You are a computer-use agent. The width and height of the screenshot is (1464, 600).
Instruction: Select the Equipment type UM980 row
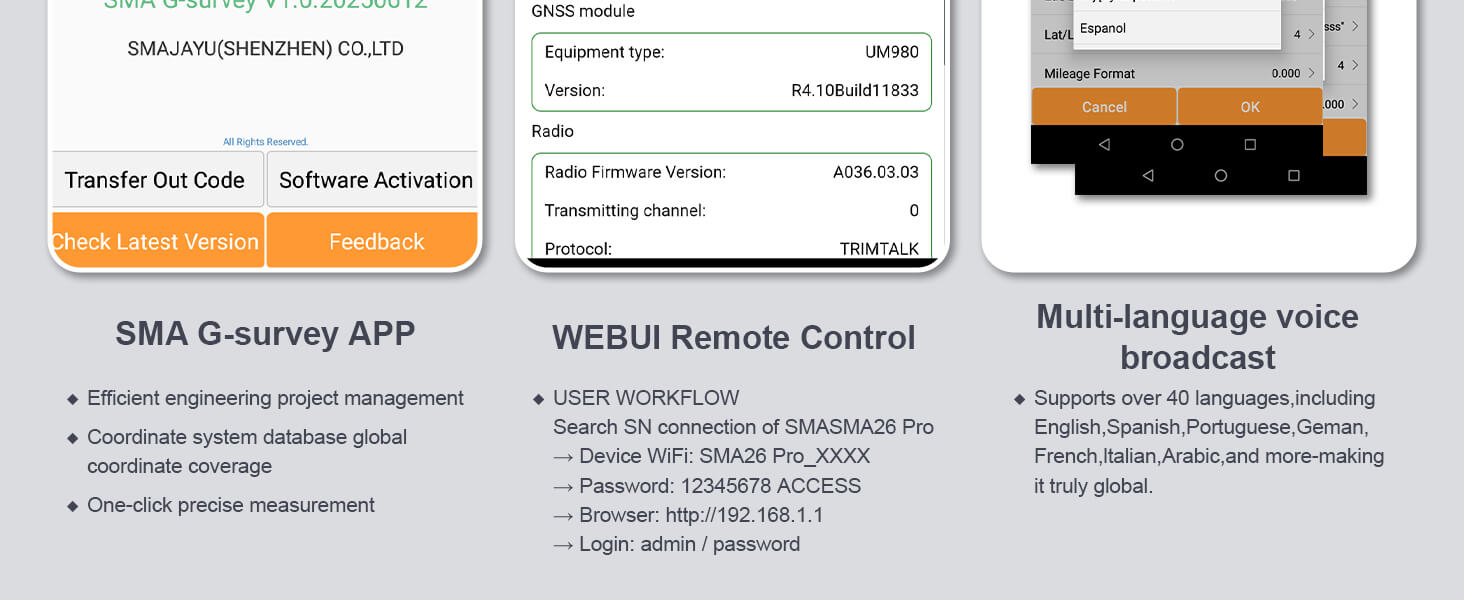click(732, 52)
